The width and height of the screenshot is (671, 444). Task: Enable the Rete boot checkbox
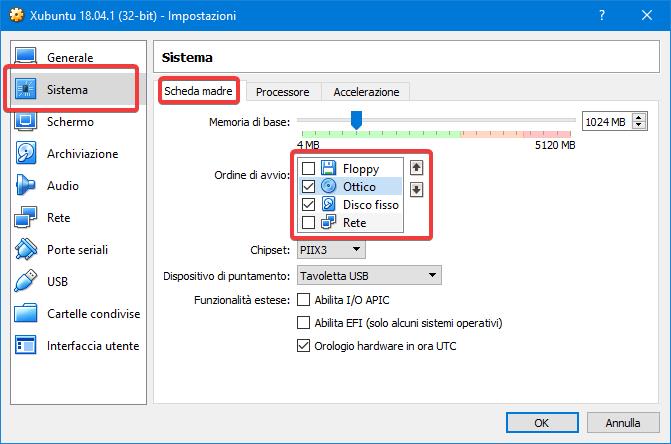[x=308, y=222]
